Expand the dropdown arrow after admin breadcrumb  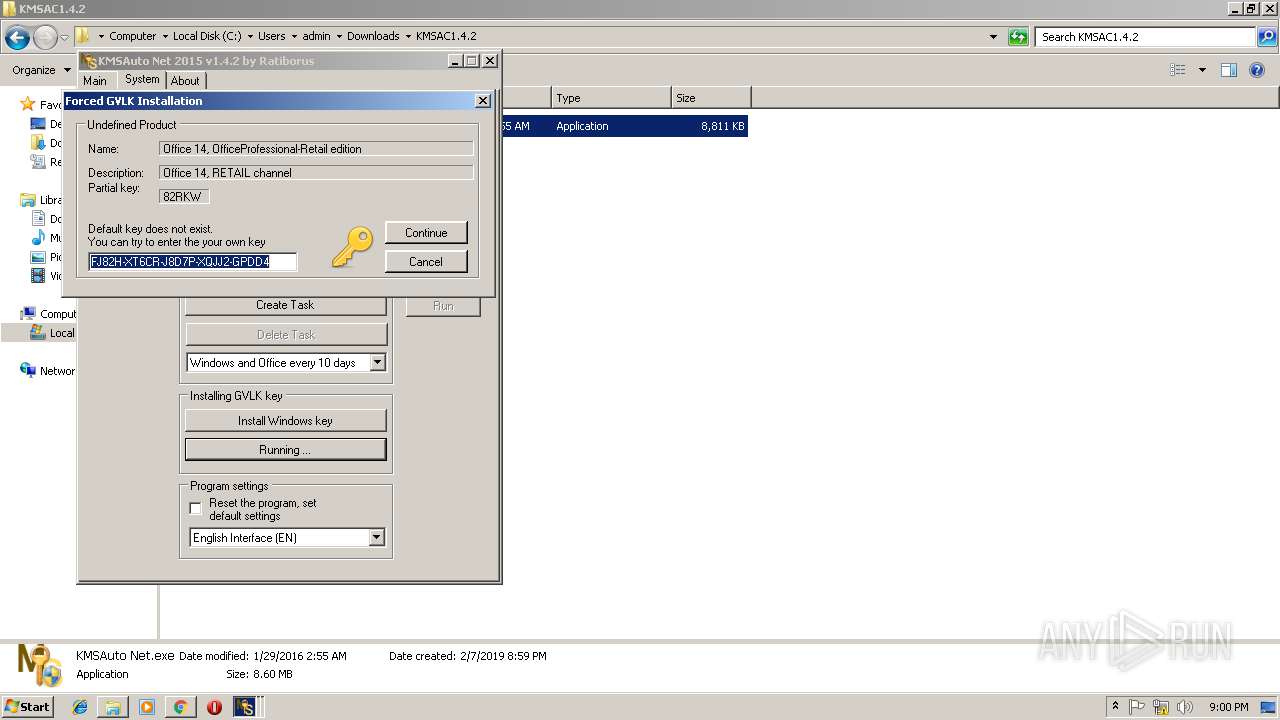(x=338, y=36)
